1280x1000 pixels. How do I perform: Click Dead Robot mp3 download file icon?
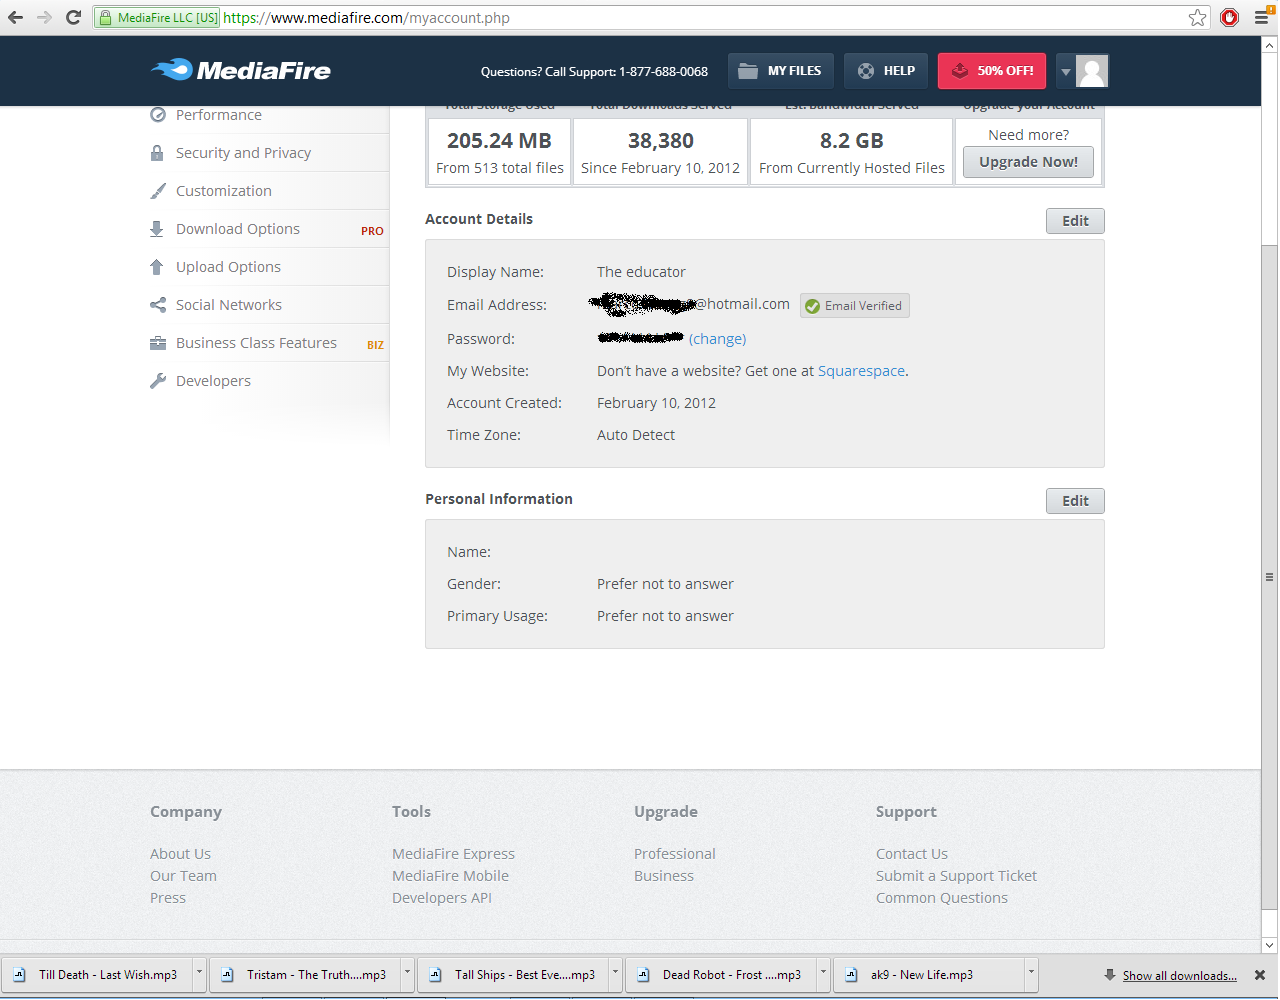pos(643,975)
